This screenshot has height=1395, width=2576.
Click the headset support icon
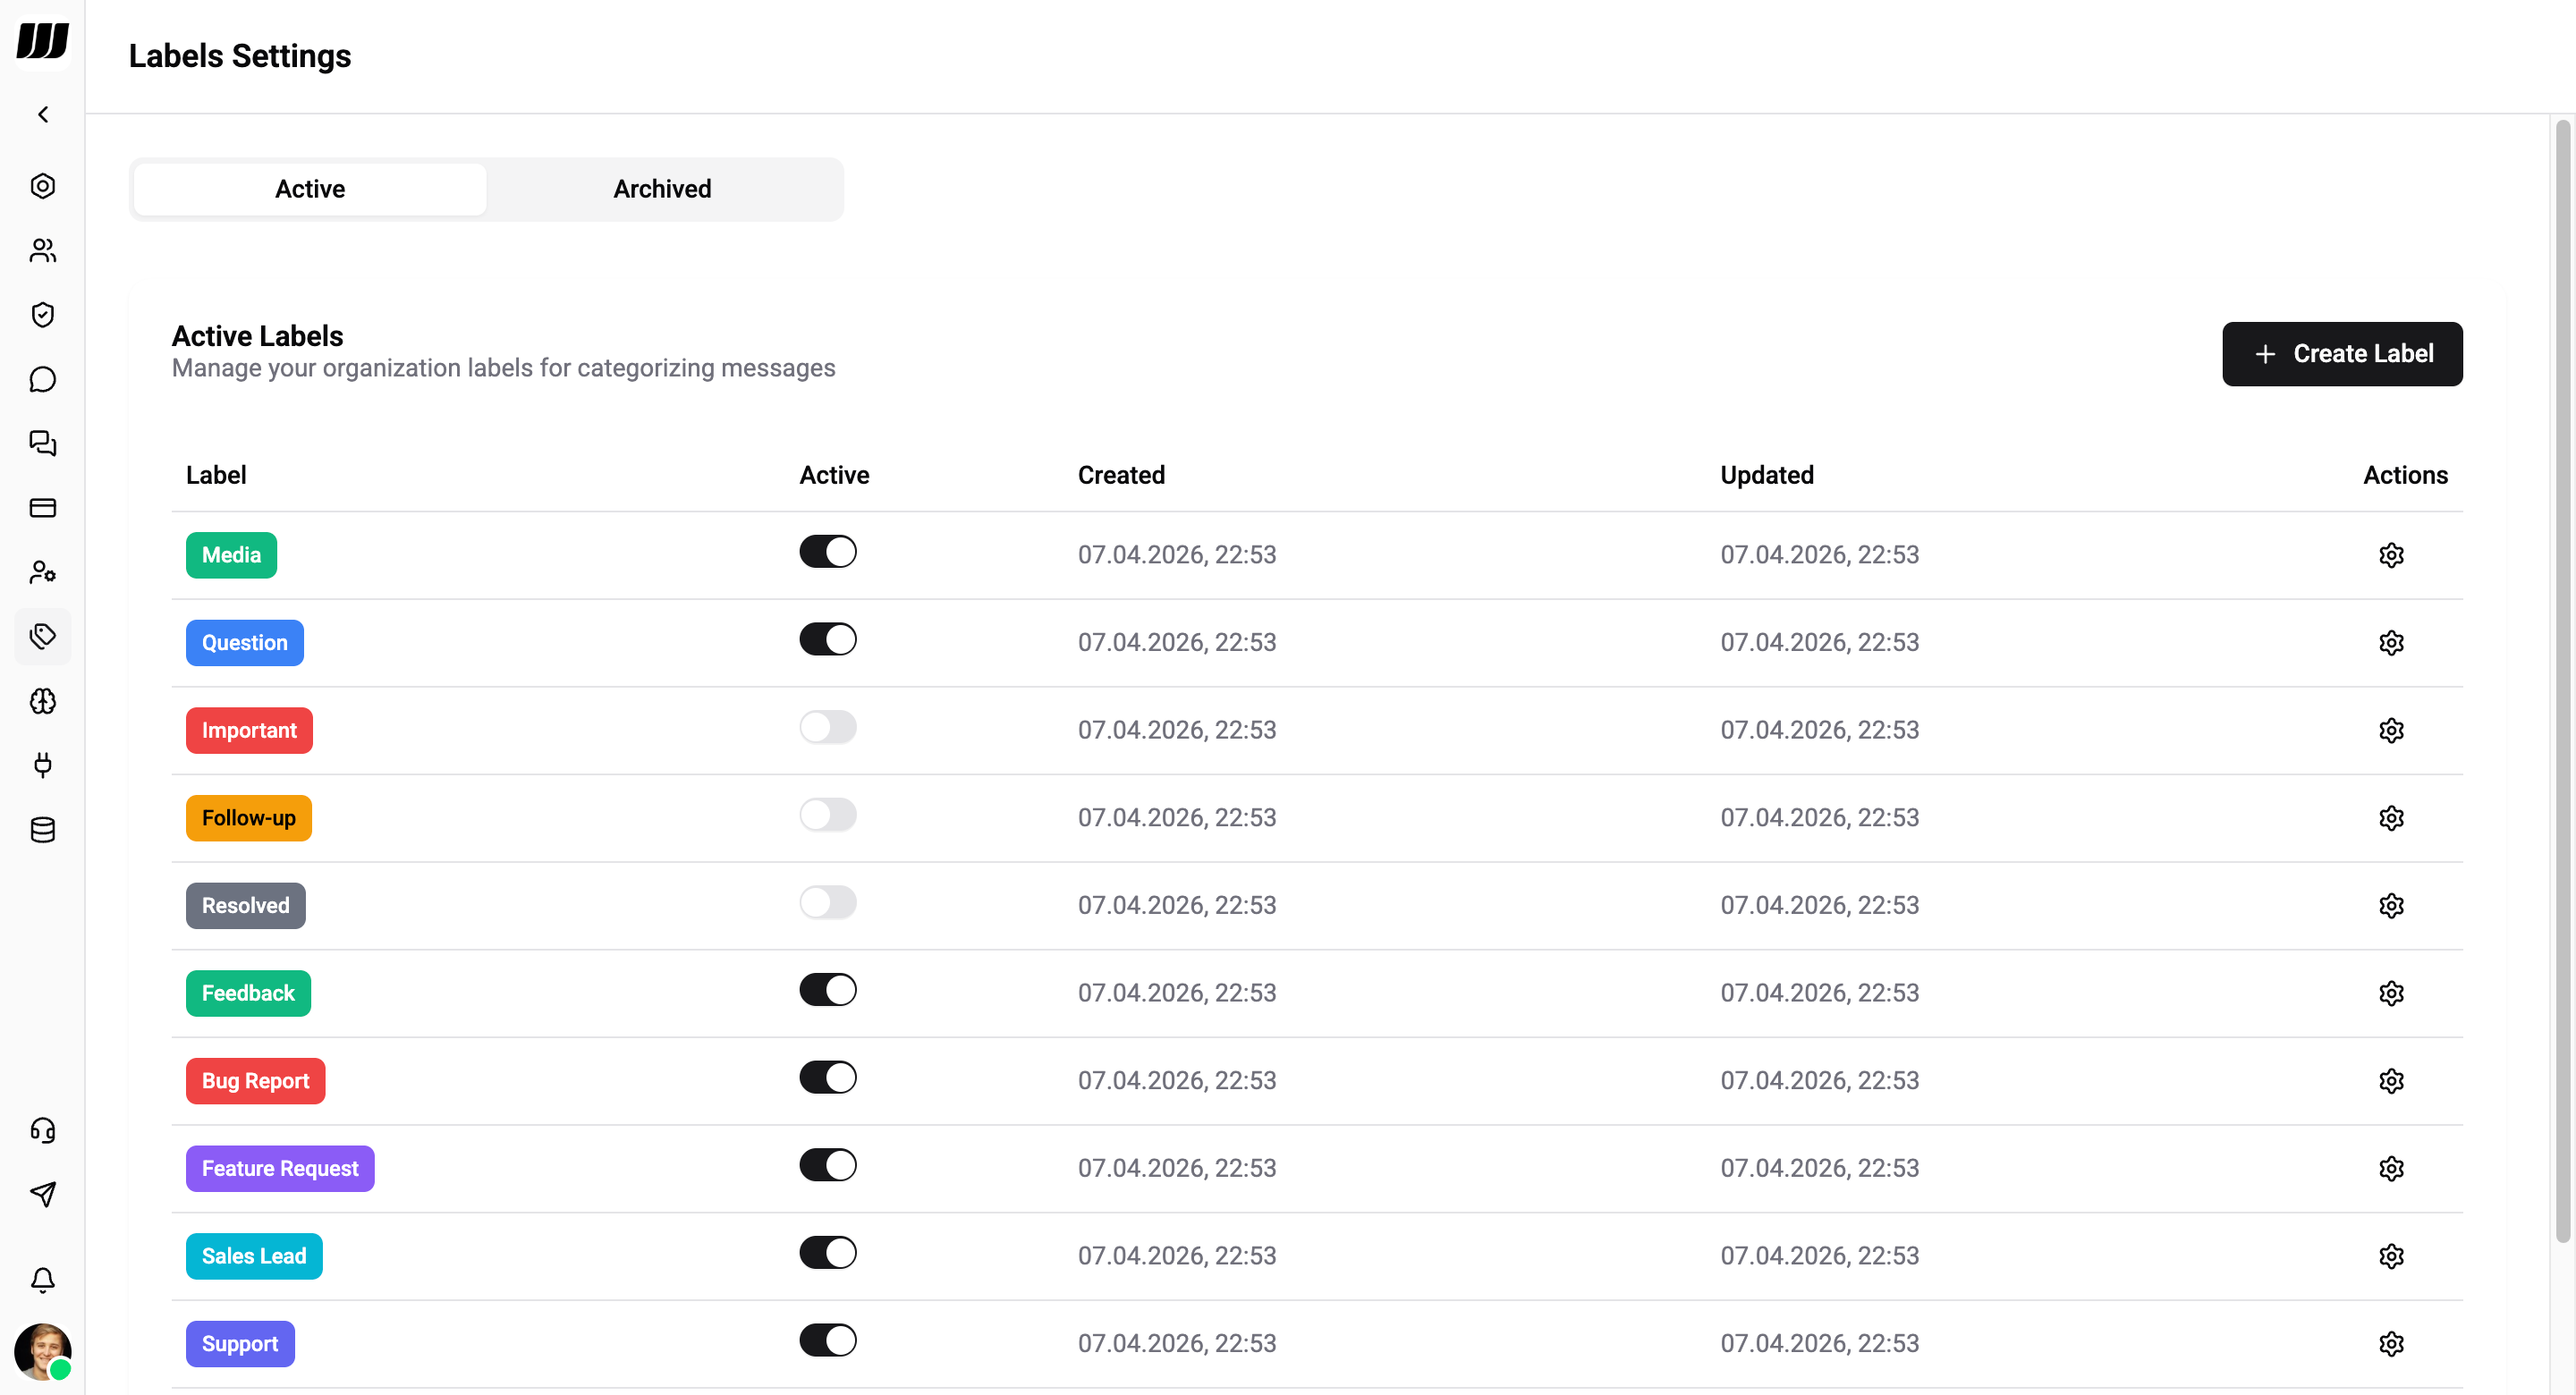pyautogui.click(x=42, y=1130)
